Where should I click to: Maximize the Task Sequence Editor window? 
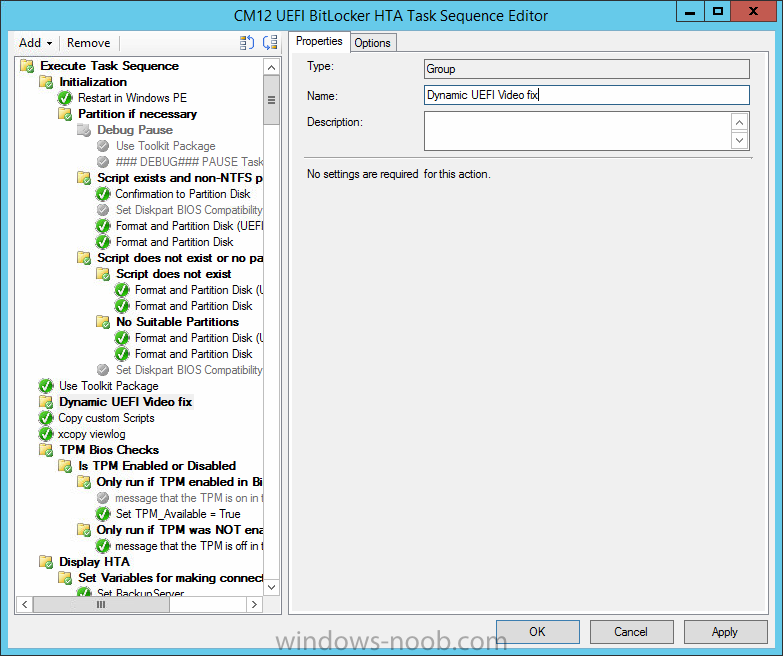tap(718, 11)
